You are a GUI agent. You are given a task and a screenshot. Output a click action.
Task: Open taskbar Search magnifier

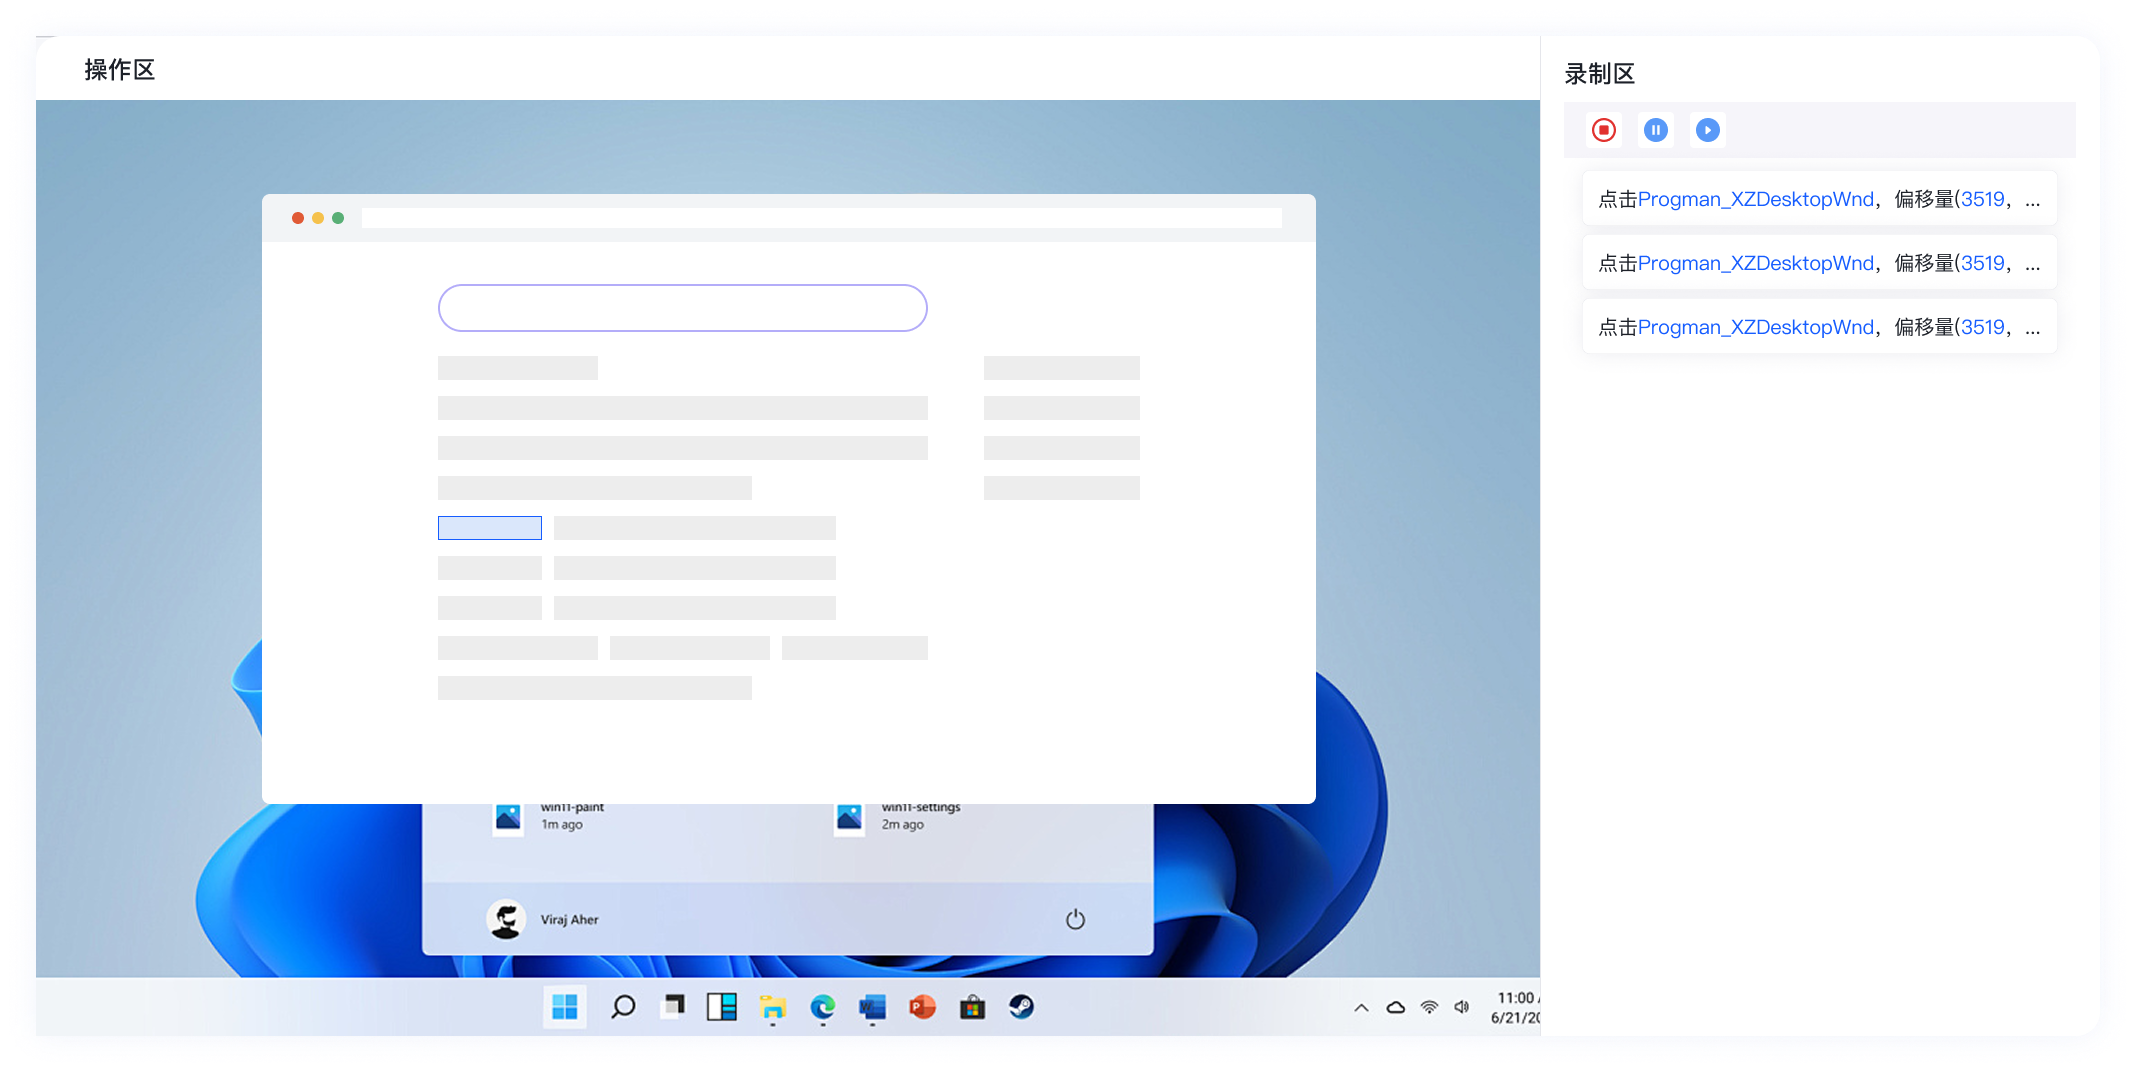coord(623,1007)
